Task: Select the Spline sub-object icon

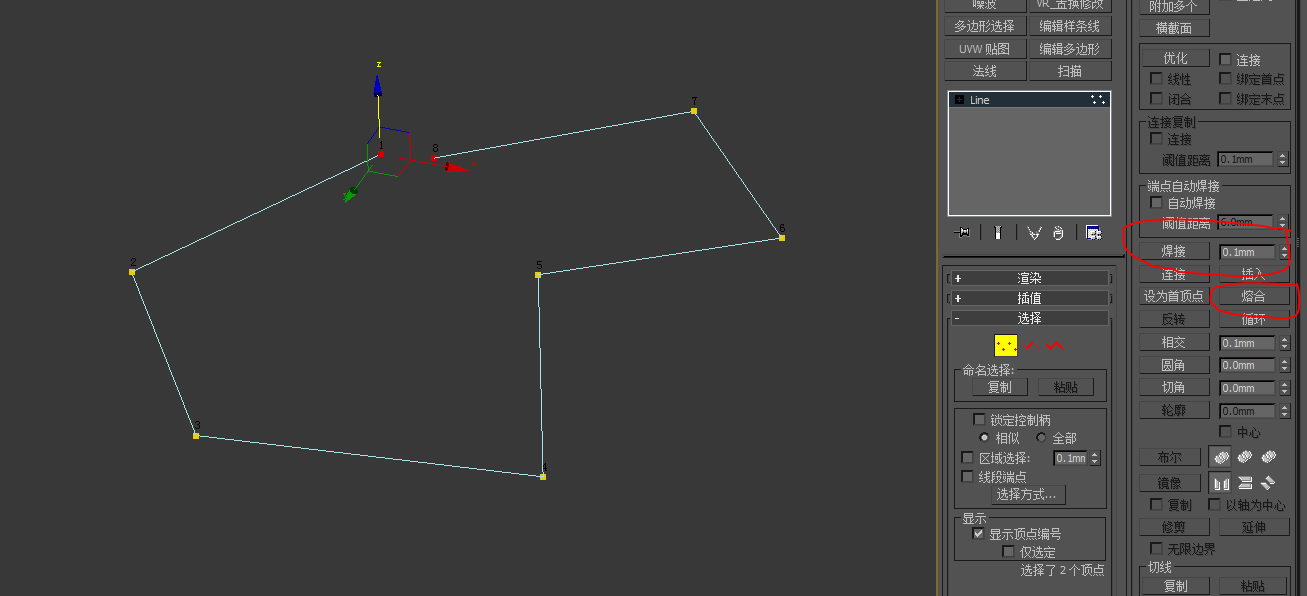Action: coord(1055,346)
